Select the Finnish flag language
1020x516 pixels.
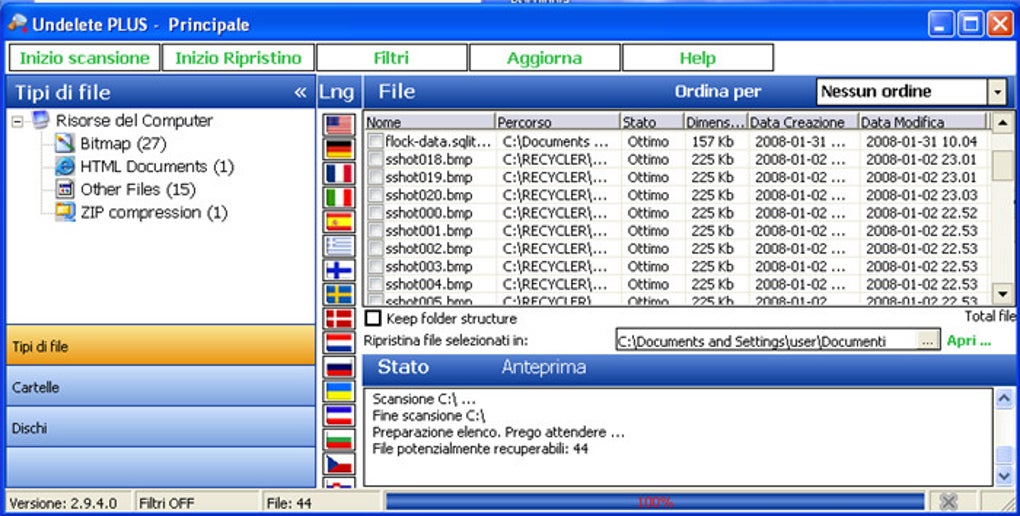click(339, 270)
